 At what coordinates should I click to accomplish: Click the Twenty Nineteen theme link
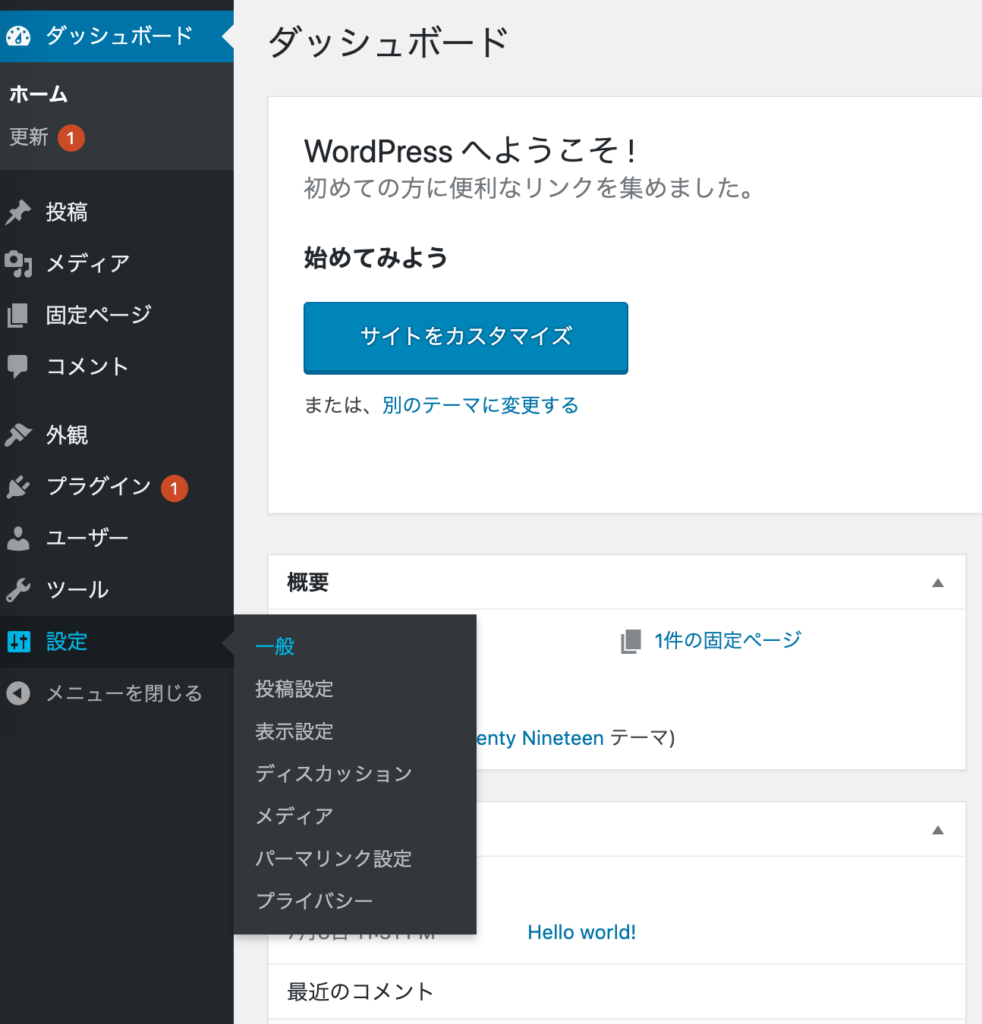pyautogui.click(x=540, y=738)
